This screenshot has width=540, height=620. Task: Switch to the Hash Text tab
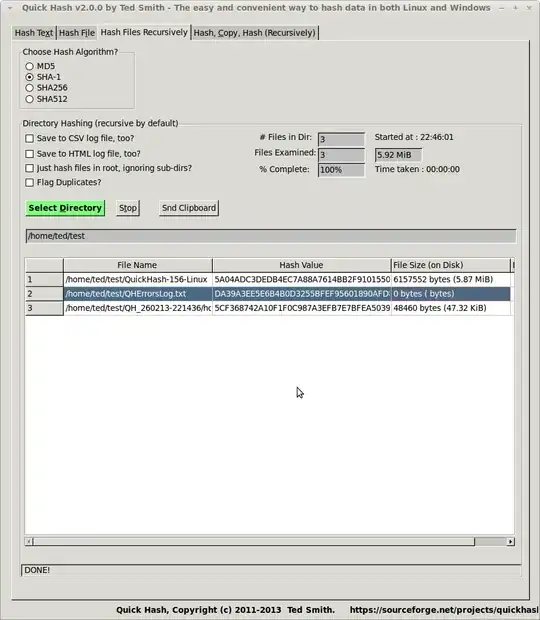(x=34, y=33)
